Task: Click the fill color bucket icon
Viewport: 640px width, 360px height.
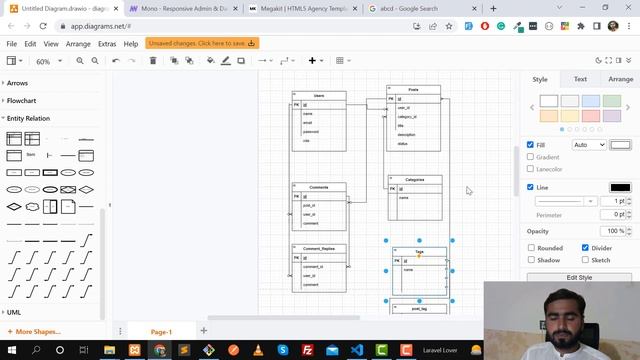Action: pyautogui.click(x=211, y=60)
